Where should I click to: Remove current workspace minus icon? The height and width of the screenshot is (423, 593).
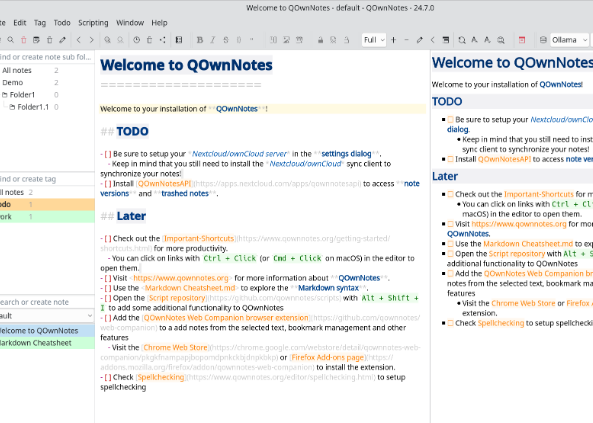pos(407,40)
